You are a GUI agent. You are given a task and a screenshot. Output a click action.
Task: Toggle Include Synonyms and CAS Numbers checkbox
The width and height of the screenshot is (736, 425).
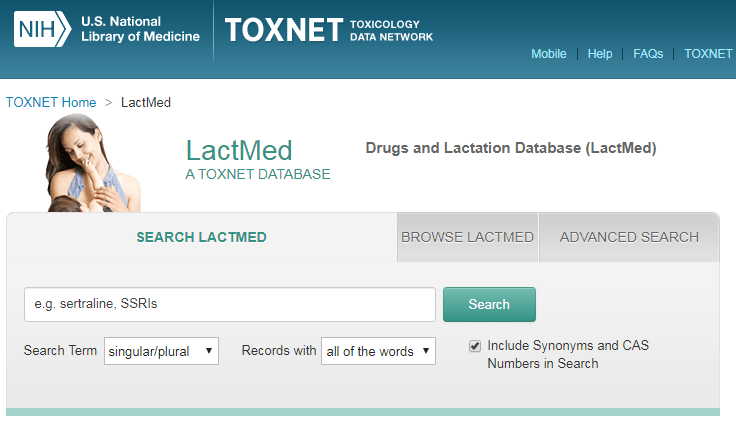(x=475, y=347)
